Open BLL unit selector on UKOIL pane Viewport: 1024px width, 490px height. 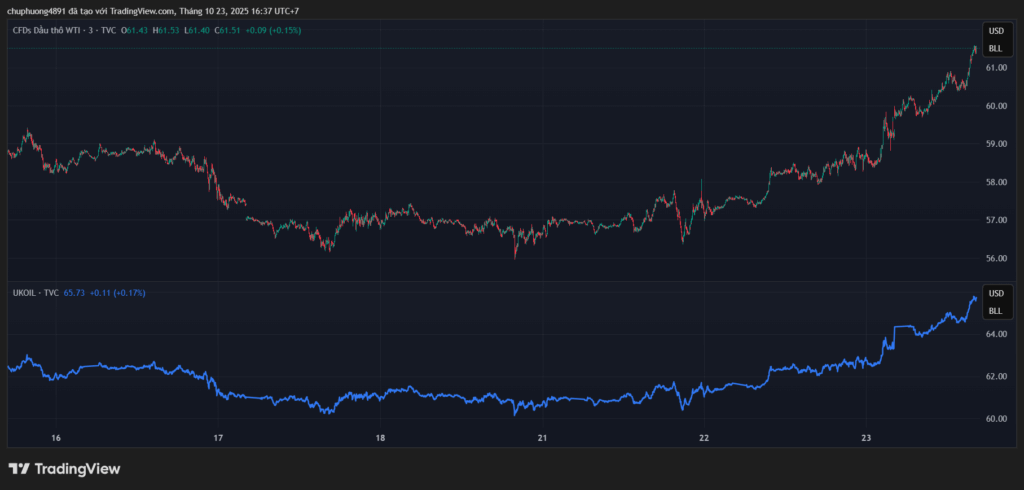point(995,311)
